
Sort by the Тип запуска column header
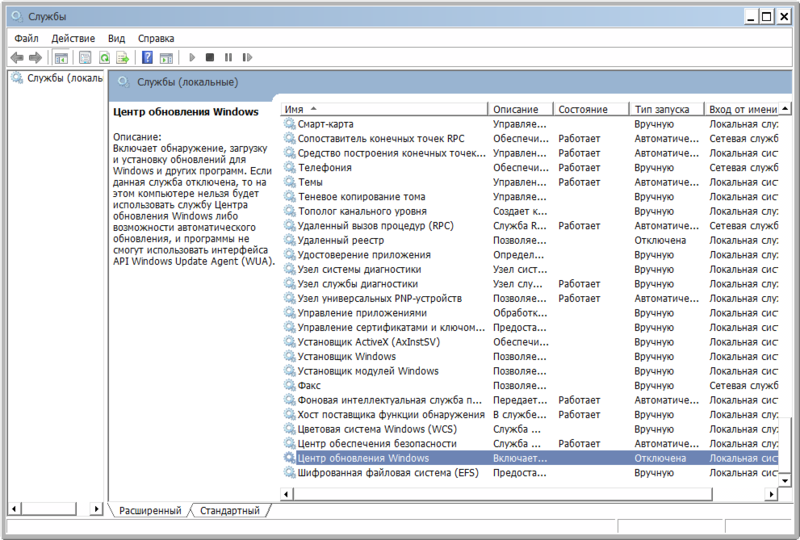pos(665,109)
